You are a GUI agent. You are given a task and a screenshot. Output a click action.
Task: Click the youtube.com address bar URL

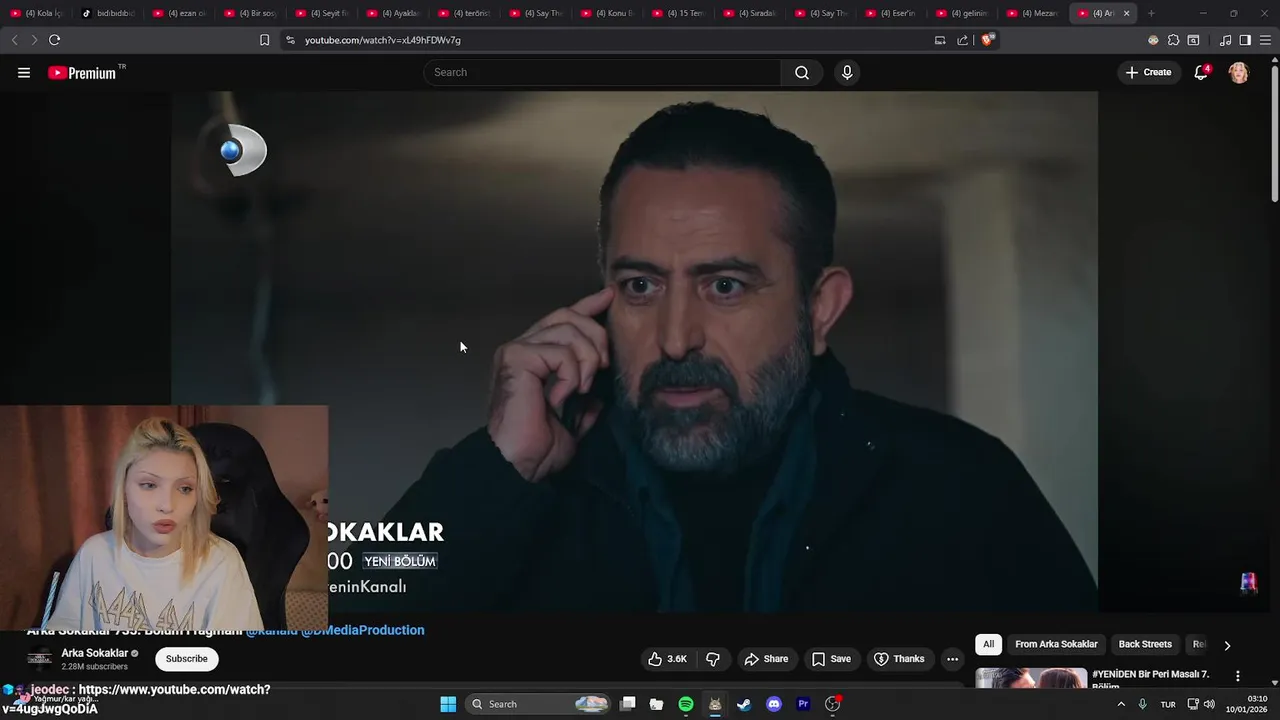pyautogui.click(x=383, y=40)
